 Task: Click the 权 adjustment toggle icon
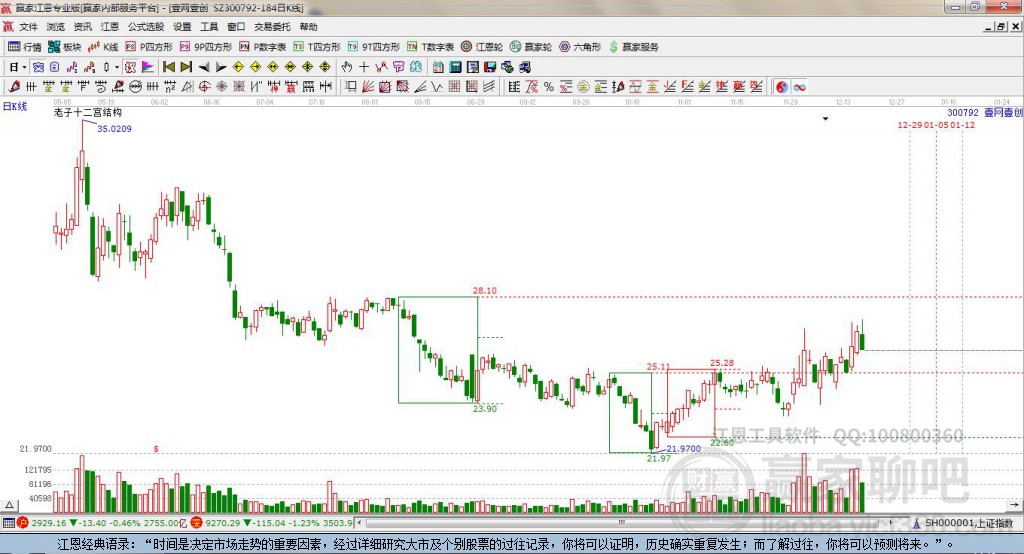click(x=130, y=67)
